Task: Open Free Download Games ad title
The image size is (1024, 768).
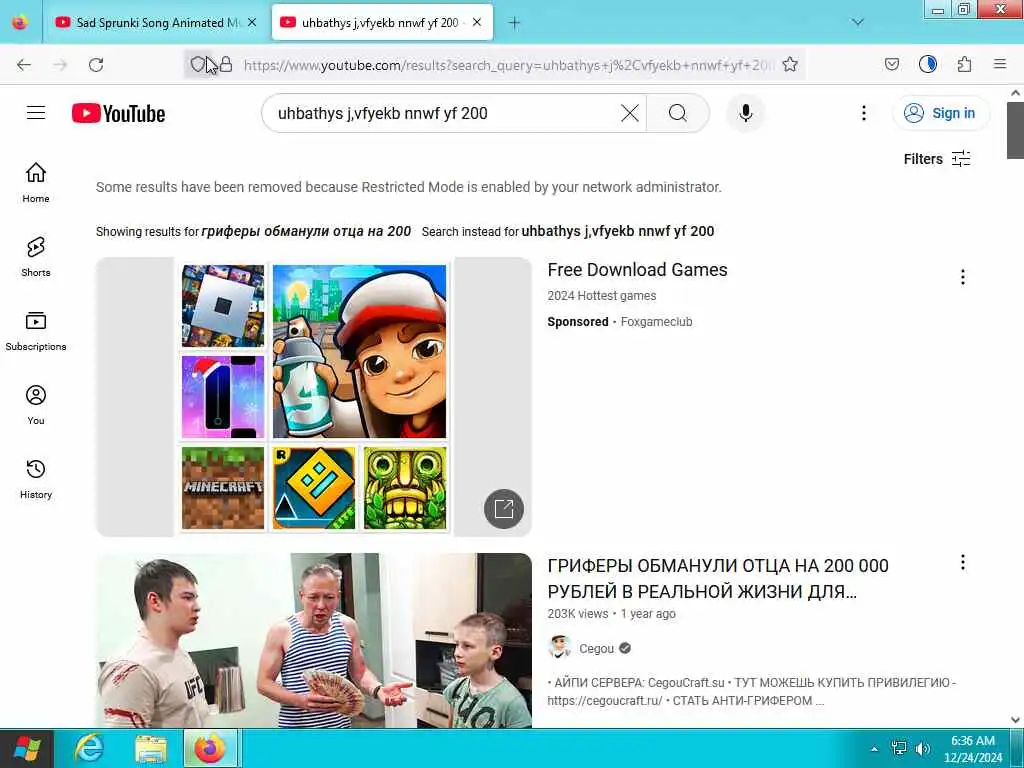Action: point(637,270)
